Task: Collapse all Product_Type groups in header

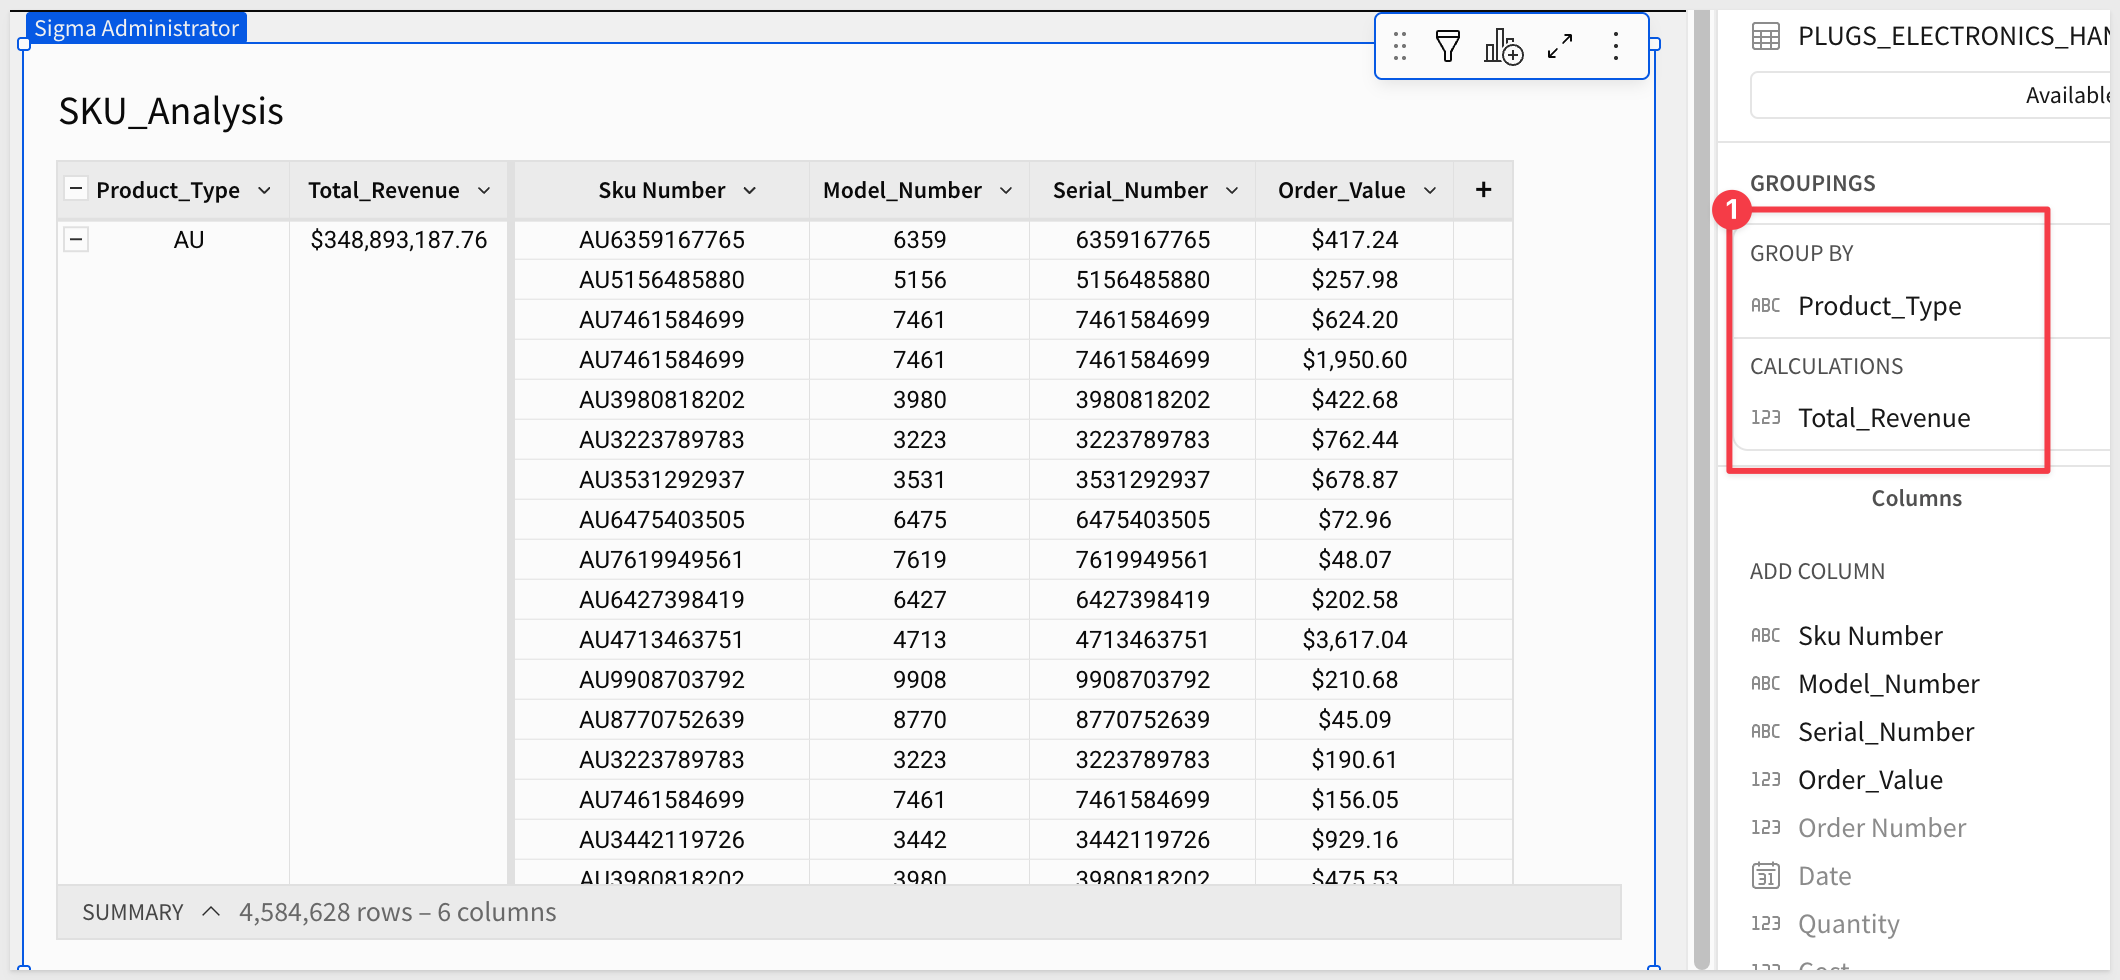Action: [76, 189]
